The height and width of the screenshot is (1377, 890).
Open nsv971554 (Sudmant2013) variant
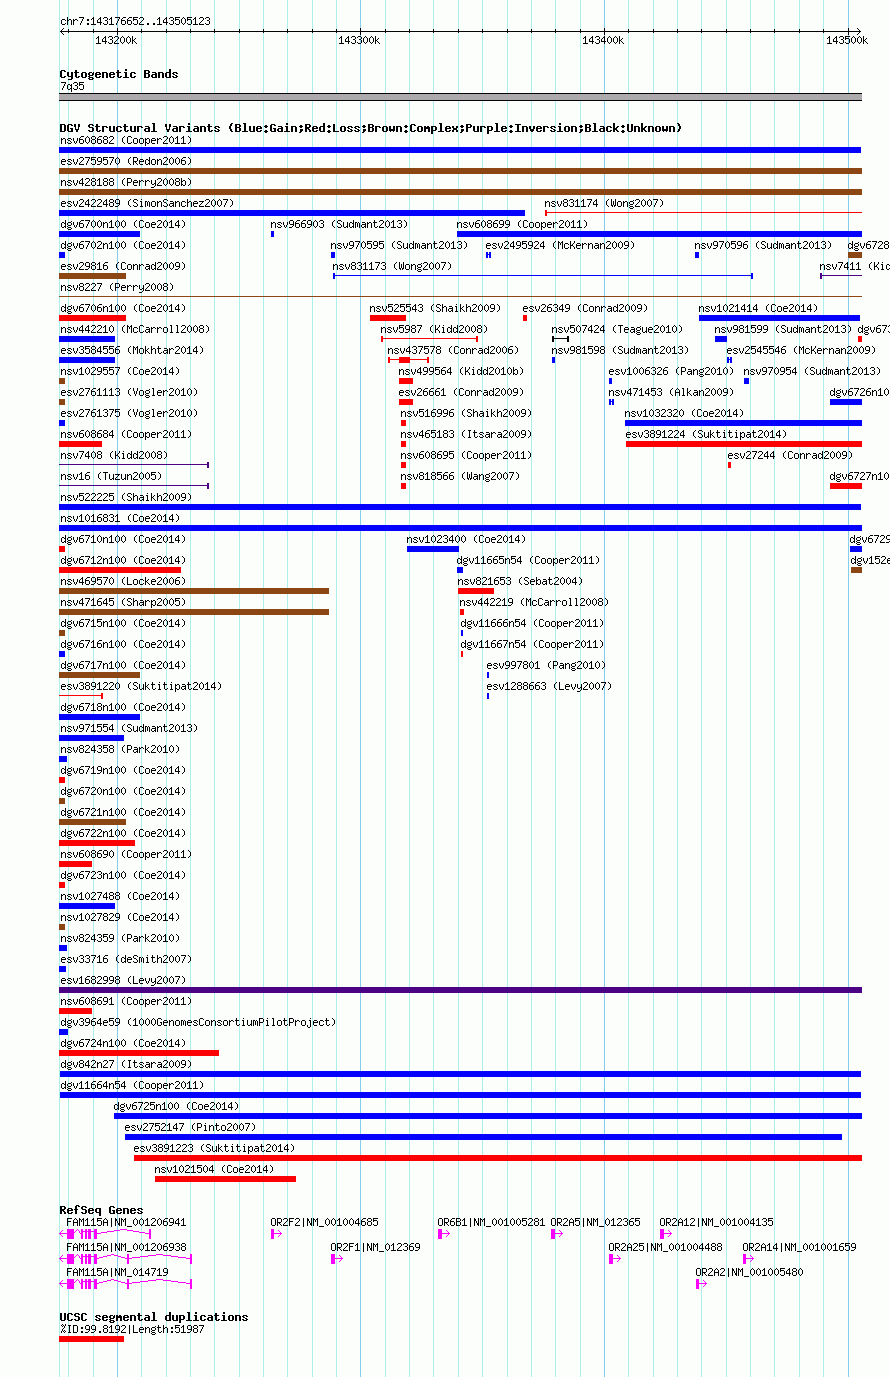coord(129,728)
